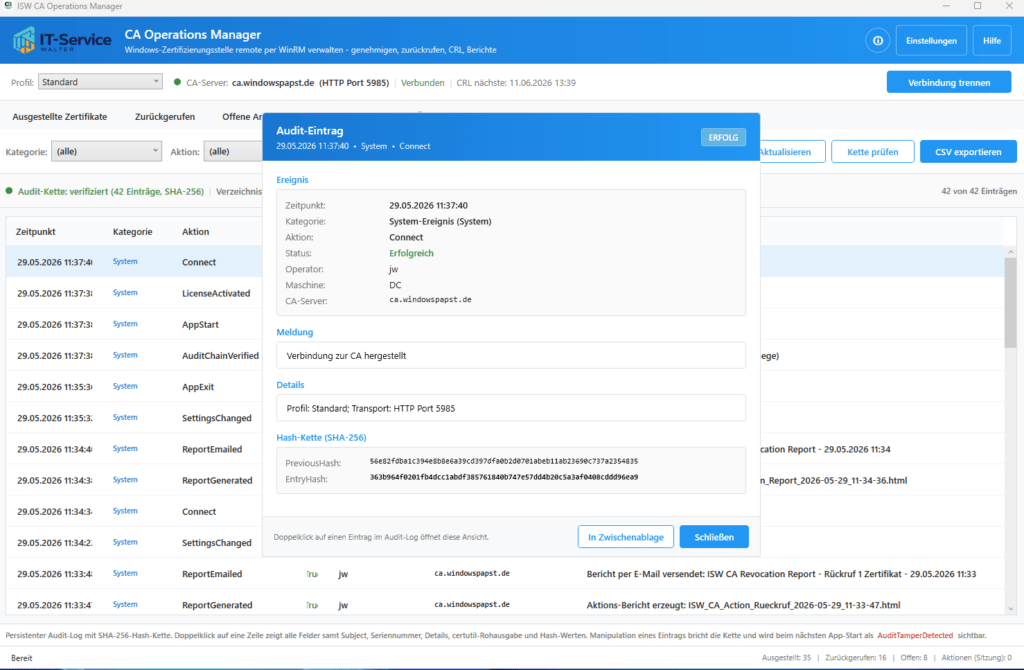Click the Aktion column header
1024x670 pixels.
195,232
